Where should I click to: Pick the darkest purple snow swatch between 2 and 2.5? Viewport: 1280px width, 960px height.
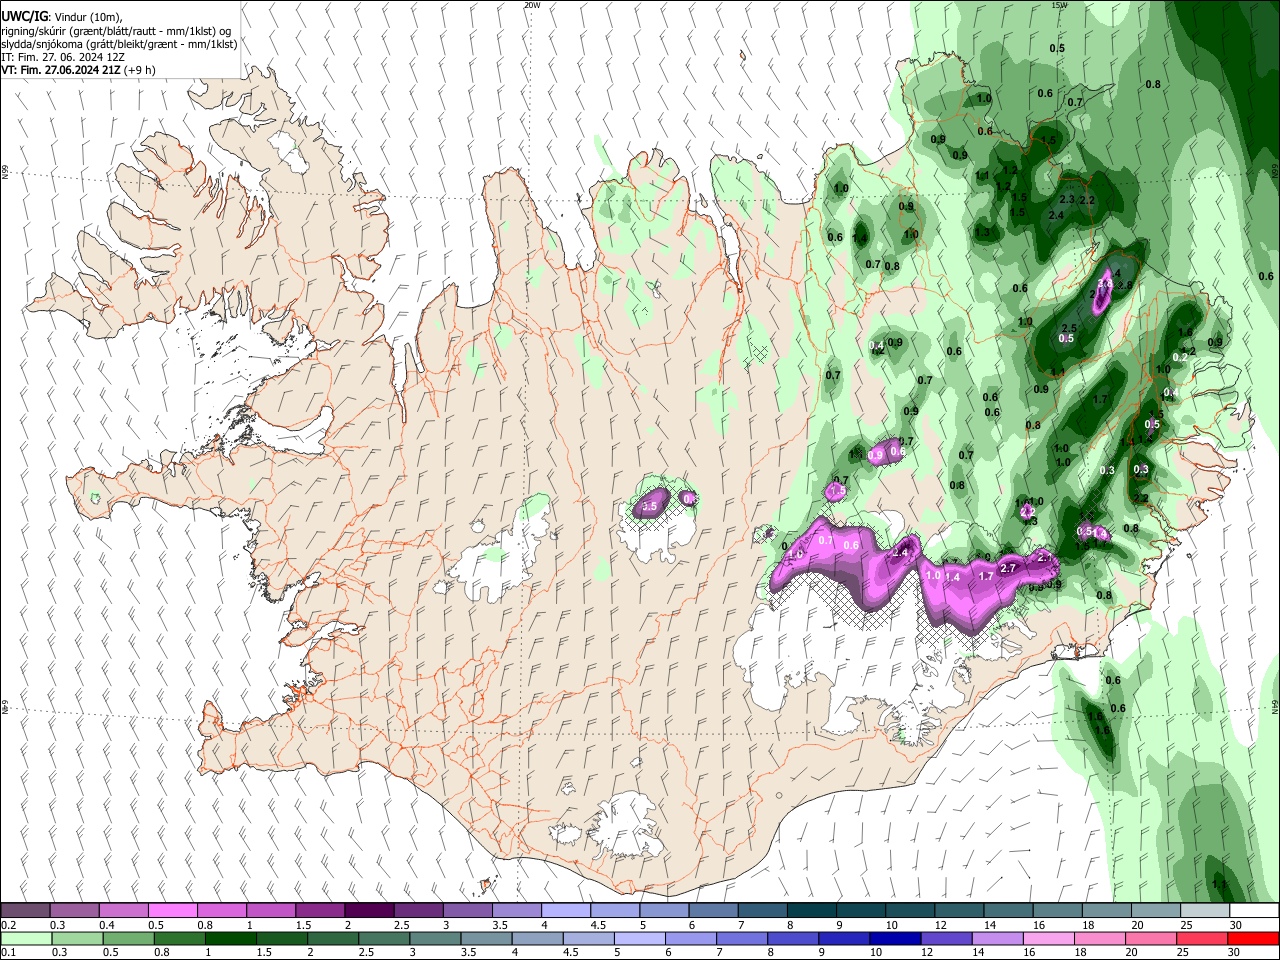pos(368,910)
